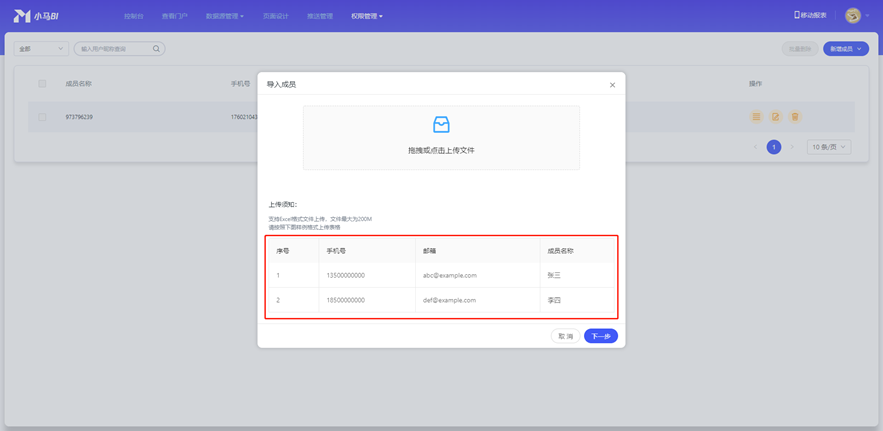Click the search magnifier icon
Image resolution: width=883 pixels, height=431 pixels.
pos(156,49)
